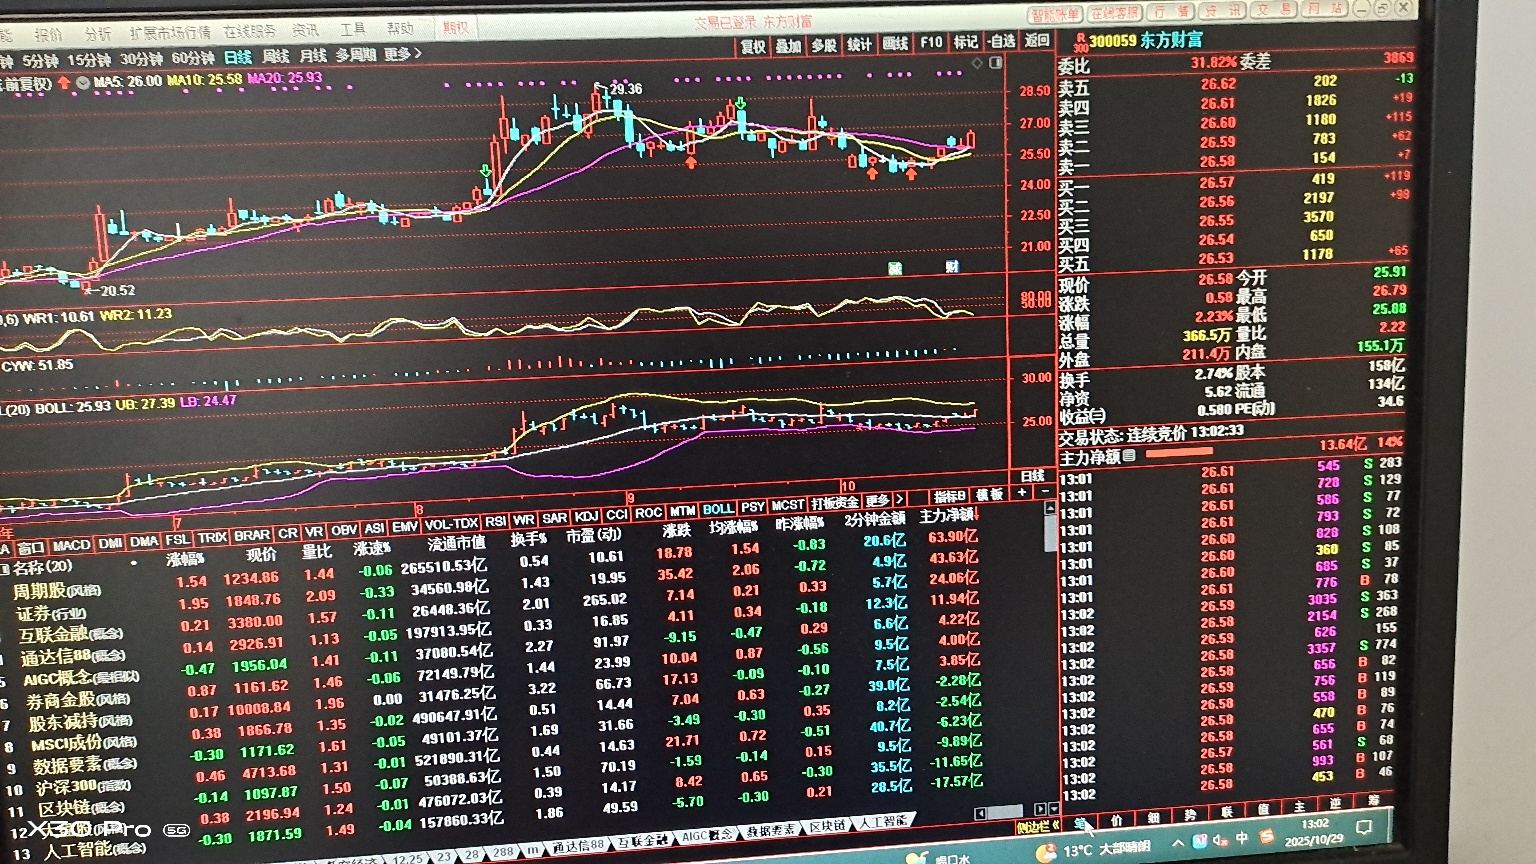Switch chart to 60分钟 period
The height and width of the screenshot is (864, 1536).
[x=193, y=58]
